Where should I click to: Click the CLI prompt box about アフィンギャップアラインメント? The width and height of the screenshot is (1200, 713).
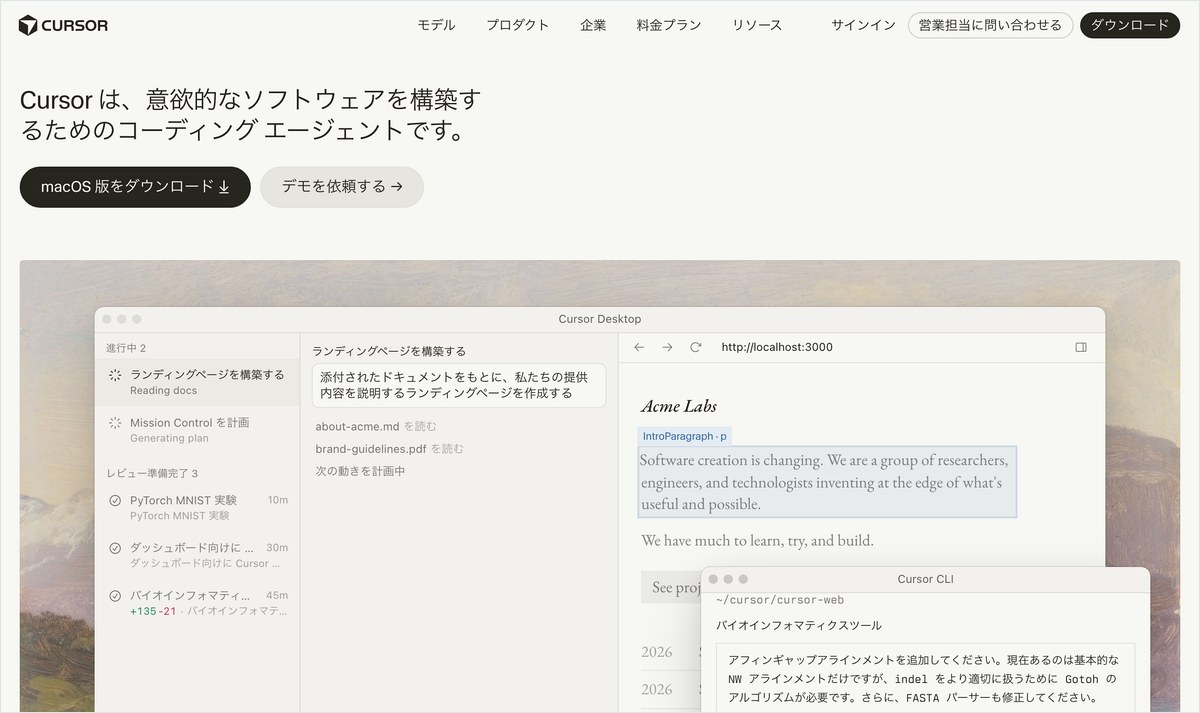click(x=925, y=677)
